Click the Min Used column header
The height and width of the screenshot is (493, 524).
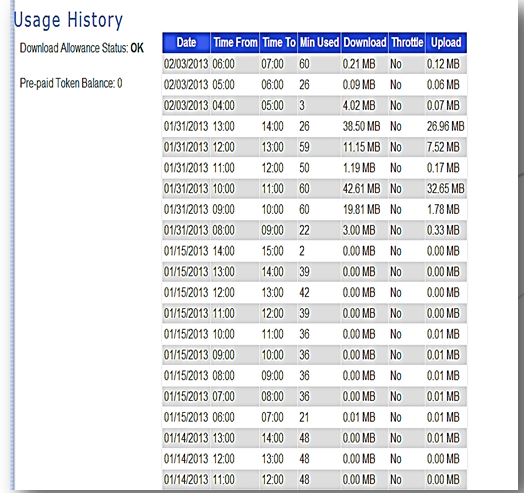coord(319,42)
